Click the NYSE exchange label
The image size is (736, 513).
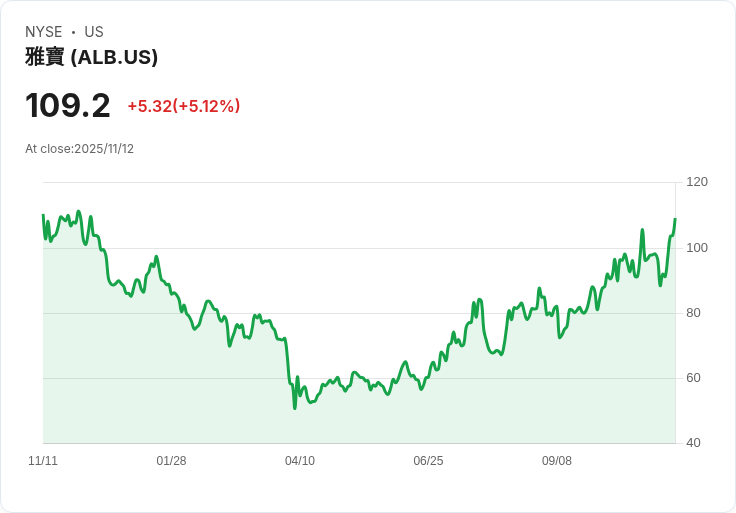pyautogui.click(x=44, y=32)
